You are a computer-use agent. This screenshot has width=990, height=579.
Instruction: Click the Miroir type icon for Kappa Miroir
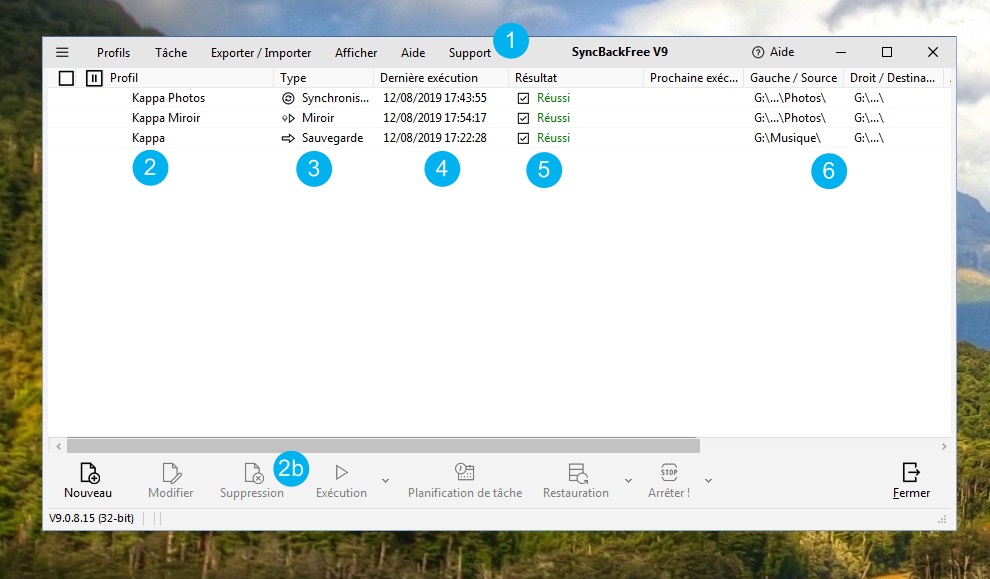click(x=288, y=118)
